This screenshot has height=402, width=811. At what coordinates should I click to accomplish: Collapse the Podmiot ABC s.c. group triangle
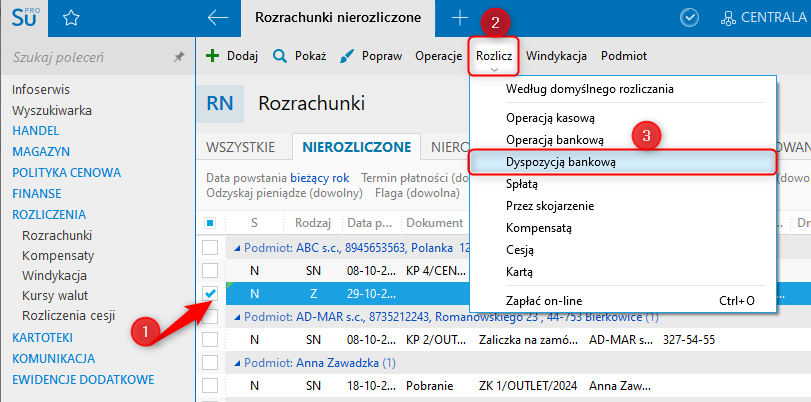(237, 248)
